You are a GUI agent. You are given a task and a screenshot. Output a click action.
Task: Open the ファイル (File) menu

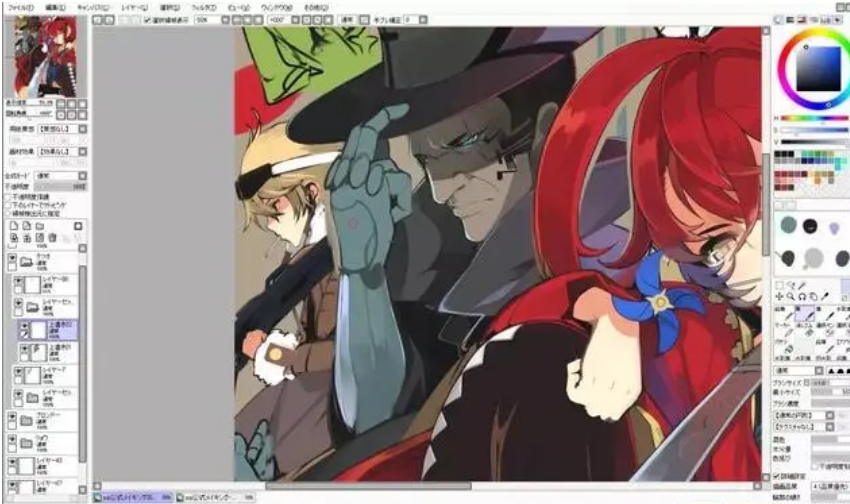click(21, 8)
